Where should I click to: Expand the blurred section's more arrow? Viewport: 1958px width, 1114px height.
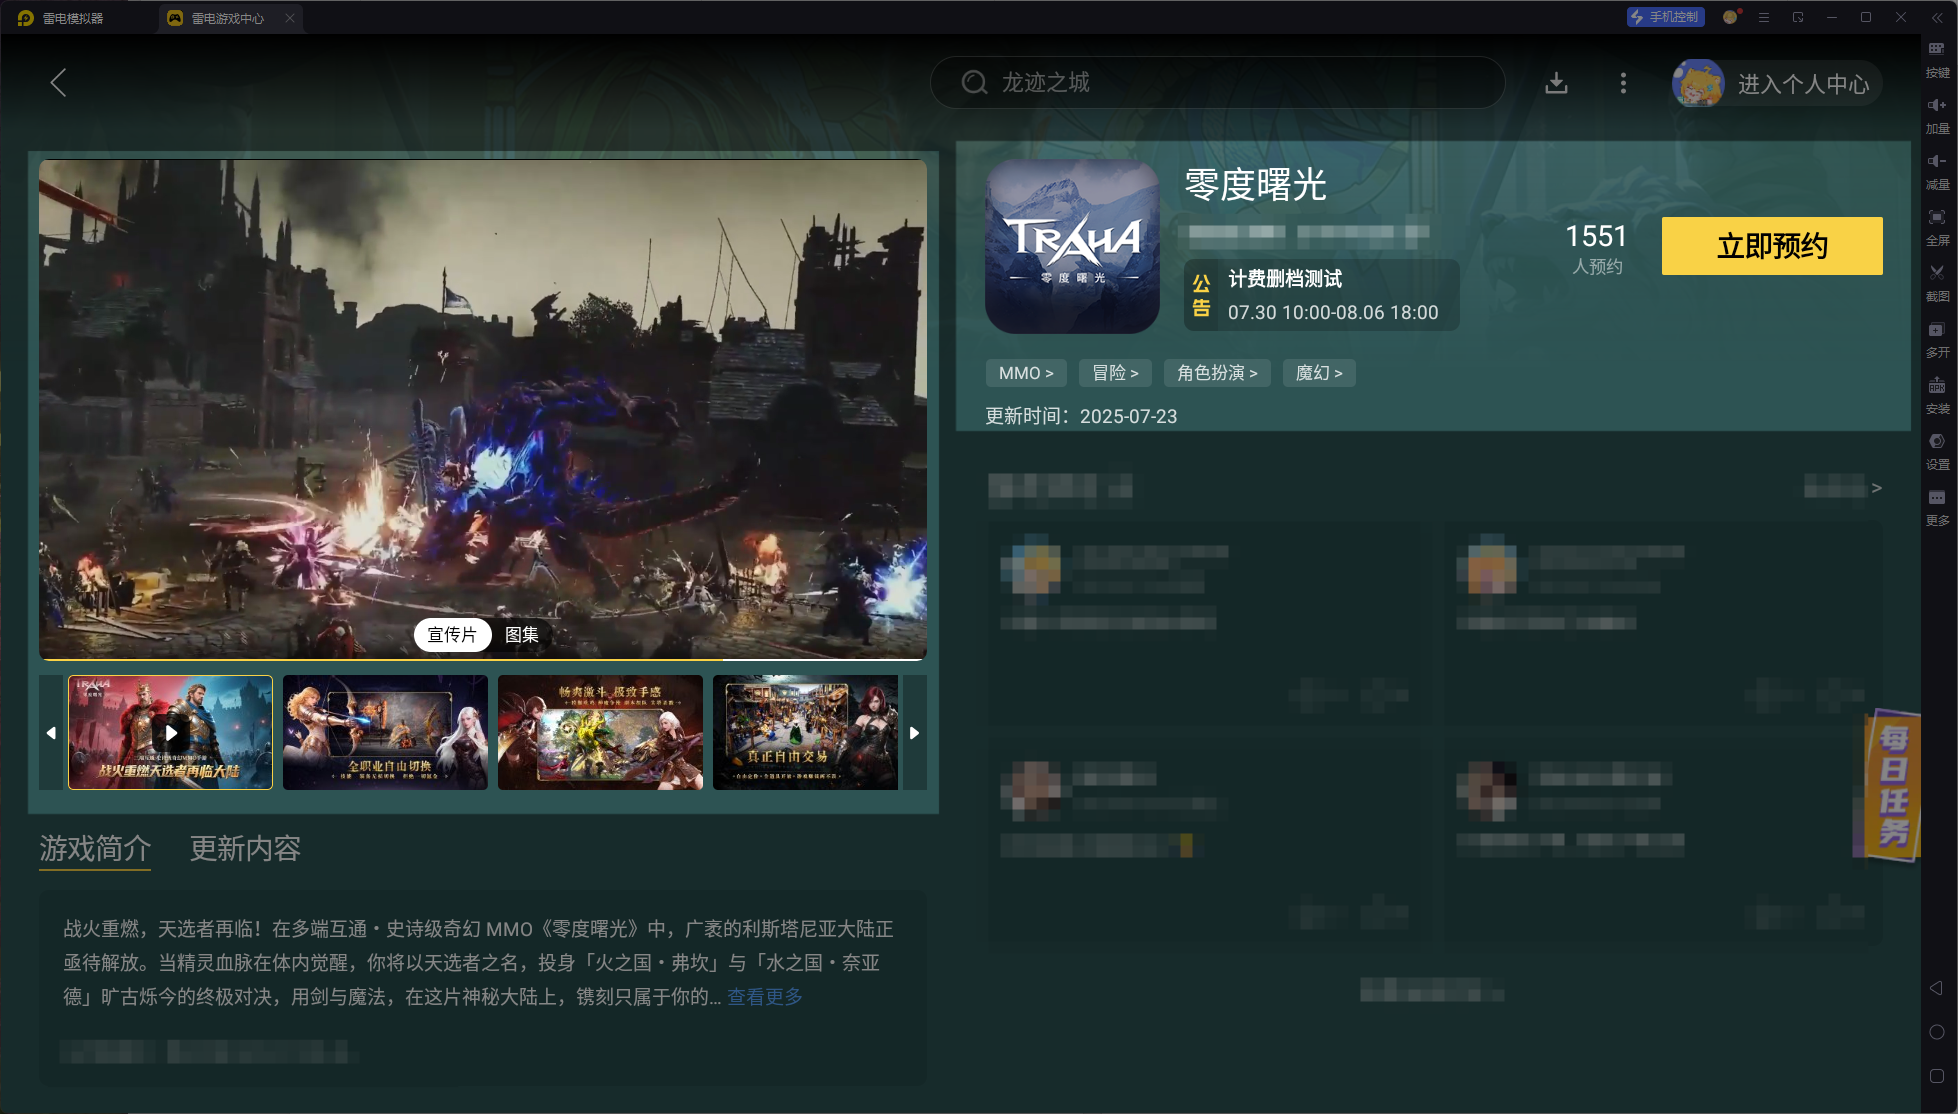pyautogui.click(x=1876, y=488)
